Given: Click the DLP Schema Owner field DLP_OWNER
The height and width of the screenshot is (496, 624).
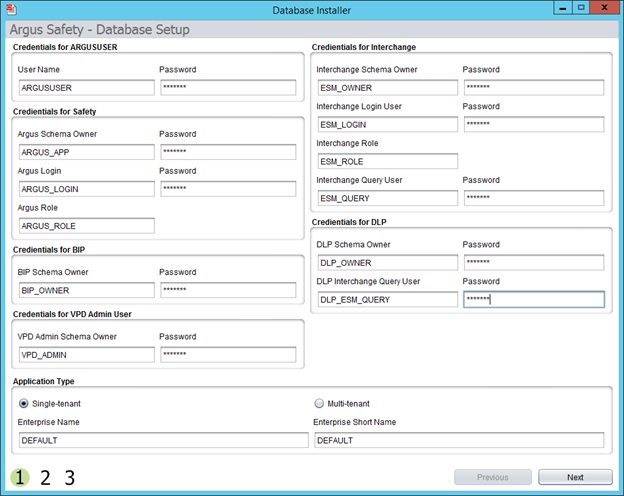Looking at the screenshot, I should pyautogui.click(x=388, y=263).
